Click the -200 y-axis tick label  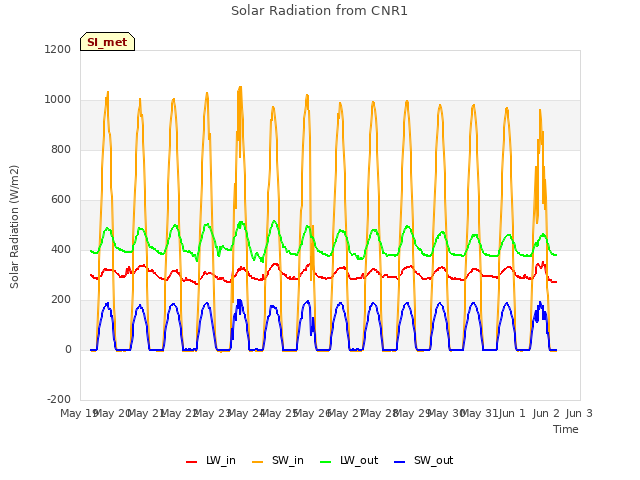click(59, 399)
